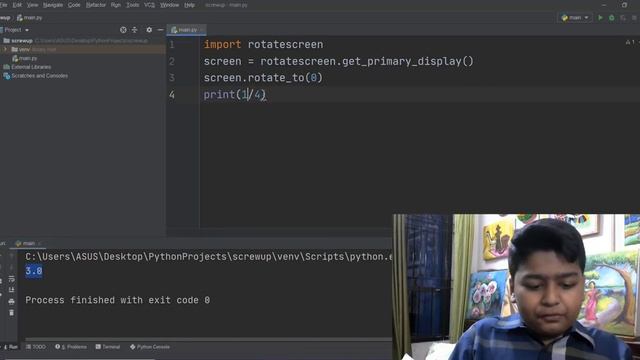Click get_primary_display on editor line 2

tap(402, 61)
